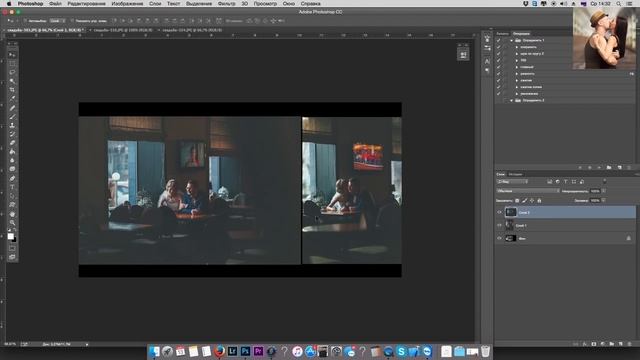Open Premiere Pro from the Dock
This screenshot has height=360, width=640.
coord(258,351)
